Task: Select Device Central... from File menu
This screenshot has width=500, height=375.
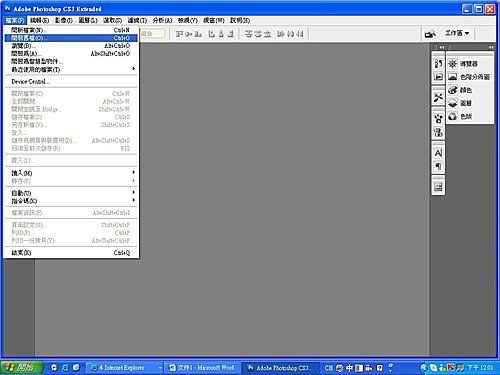Action: [71, 82]
